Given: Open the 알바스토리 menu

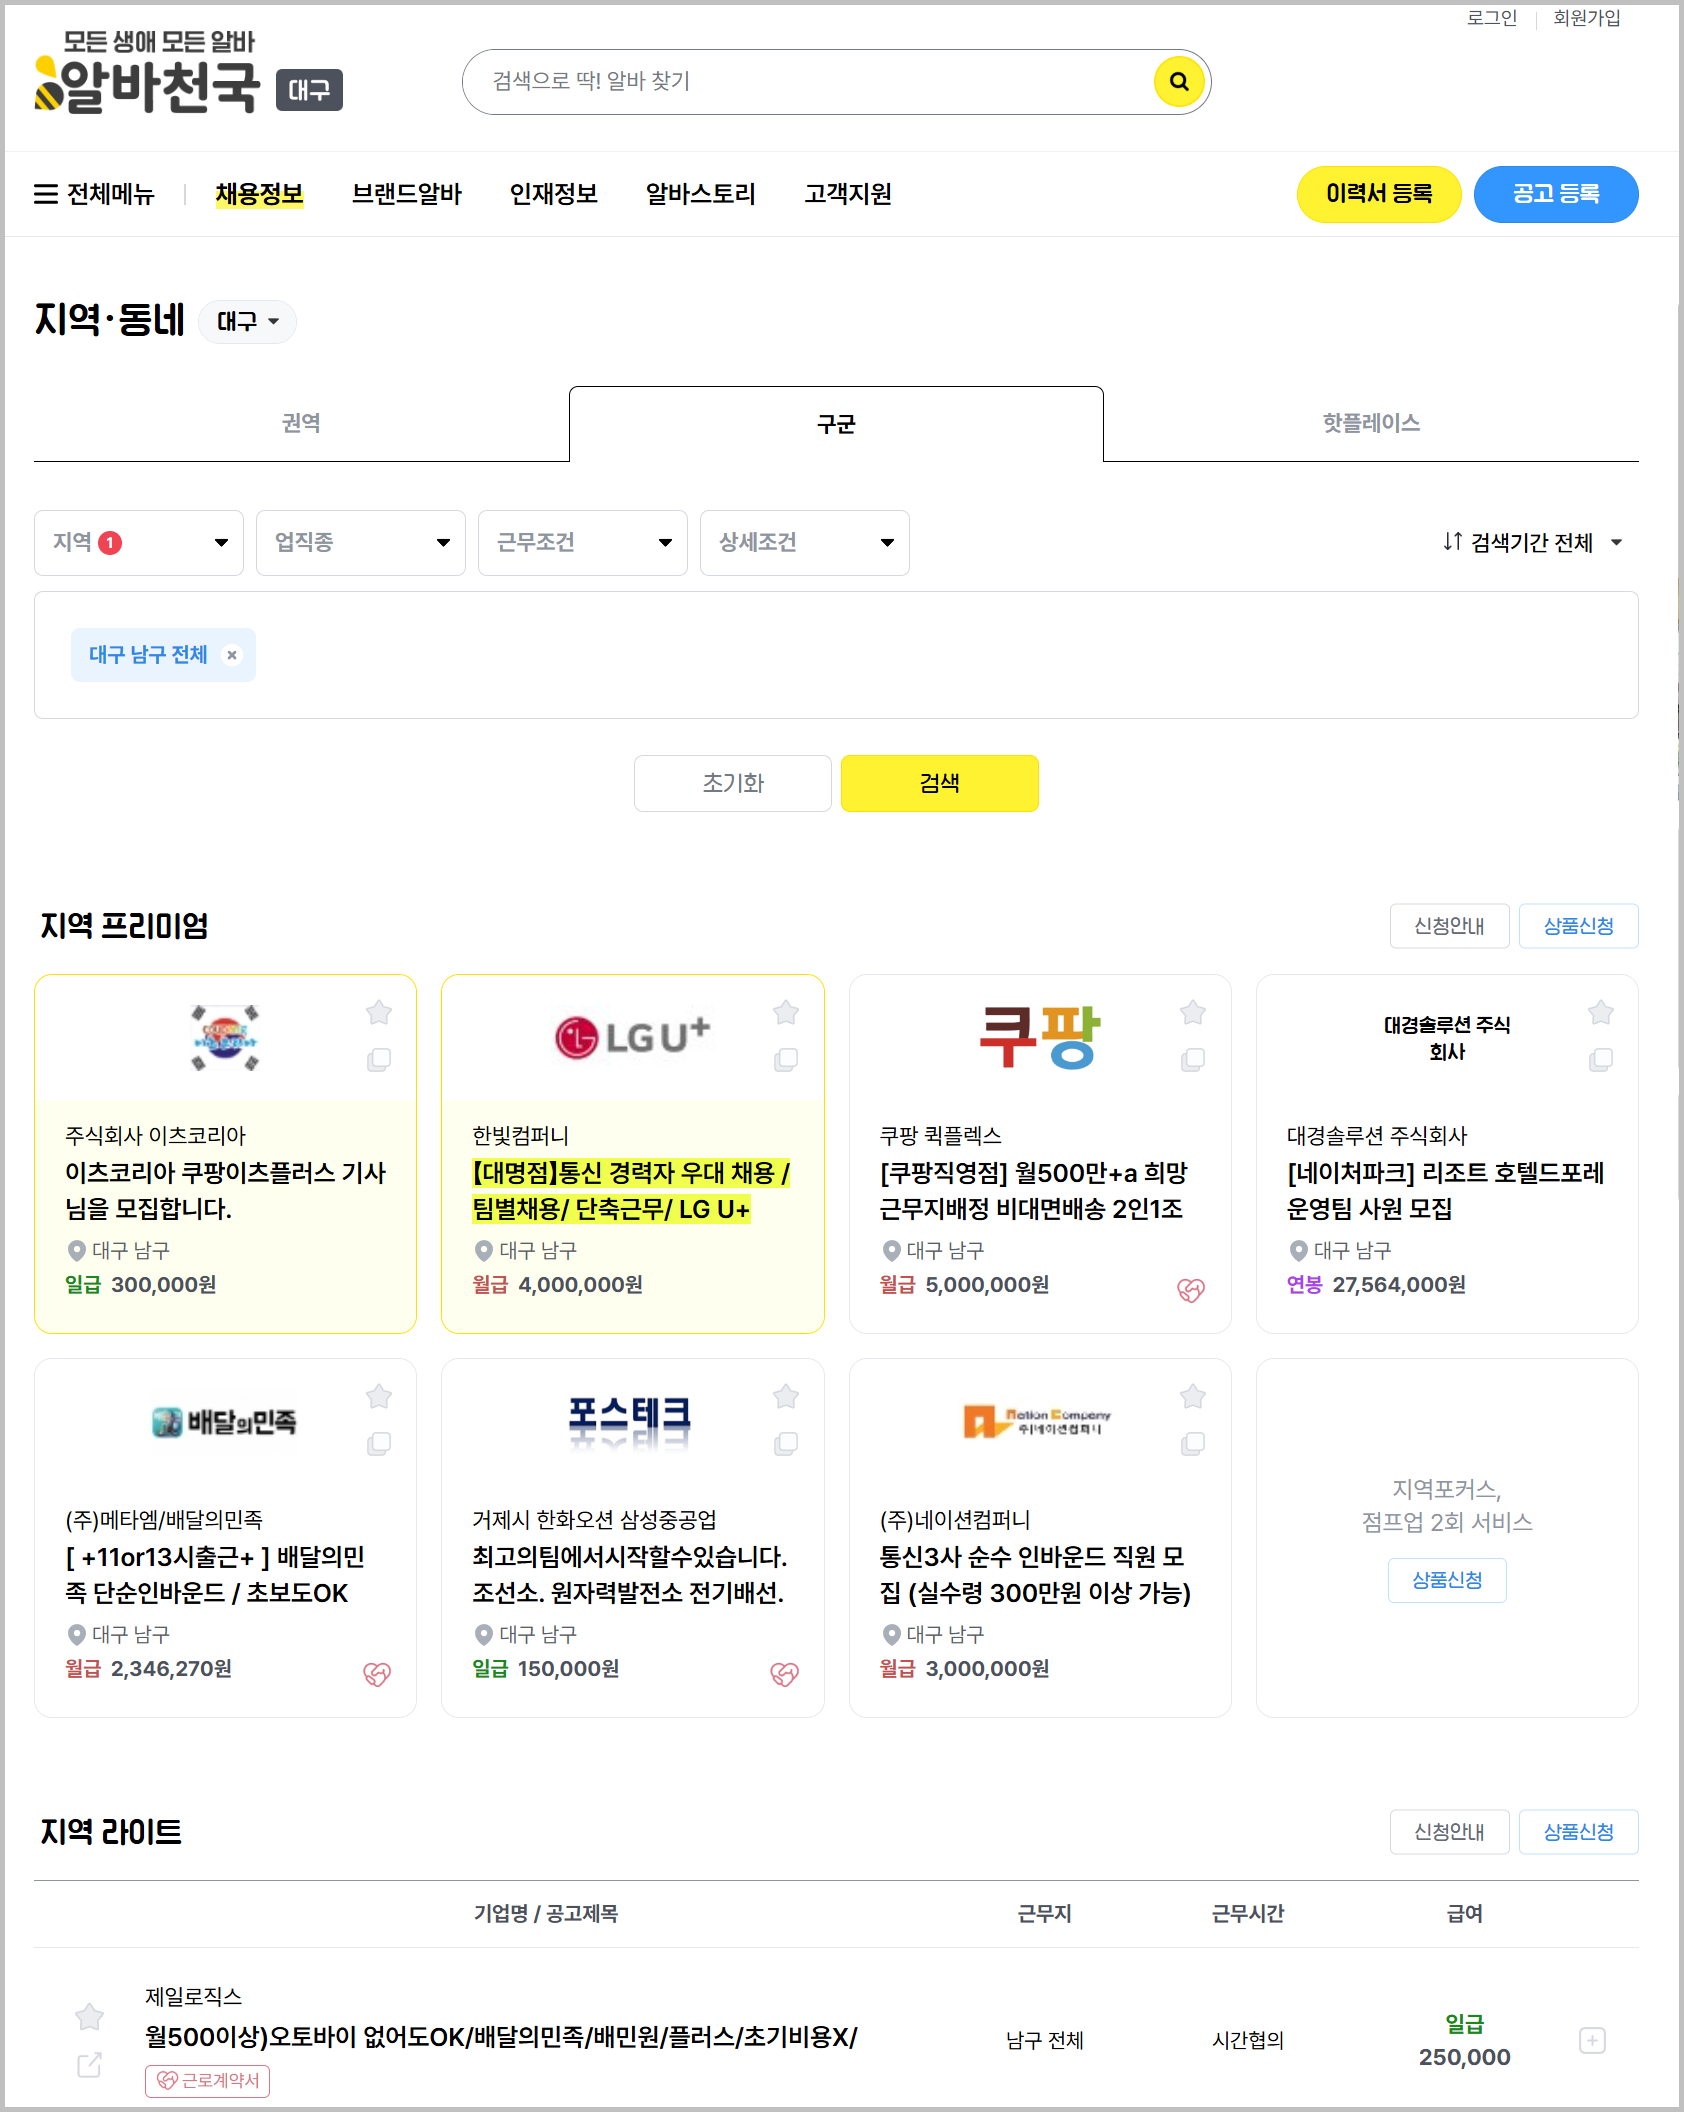Looking at the screenshot, I should click(x=701, y=194).
